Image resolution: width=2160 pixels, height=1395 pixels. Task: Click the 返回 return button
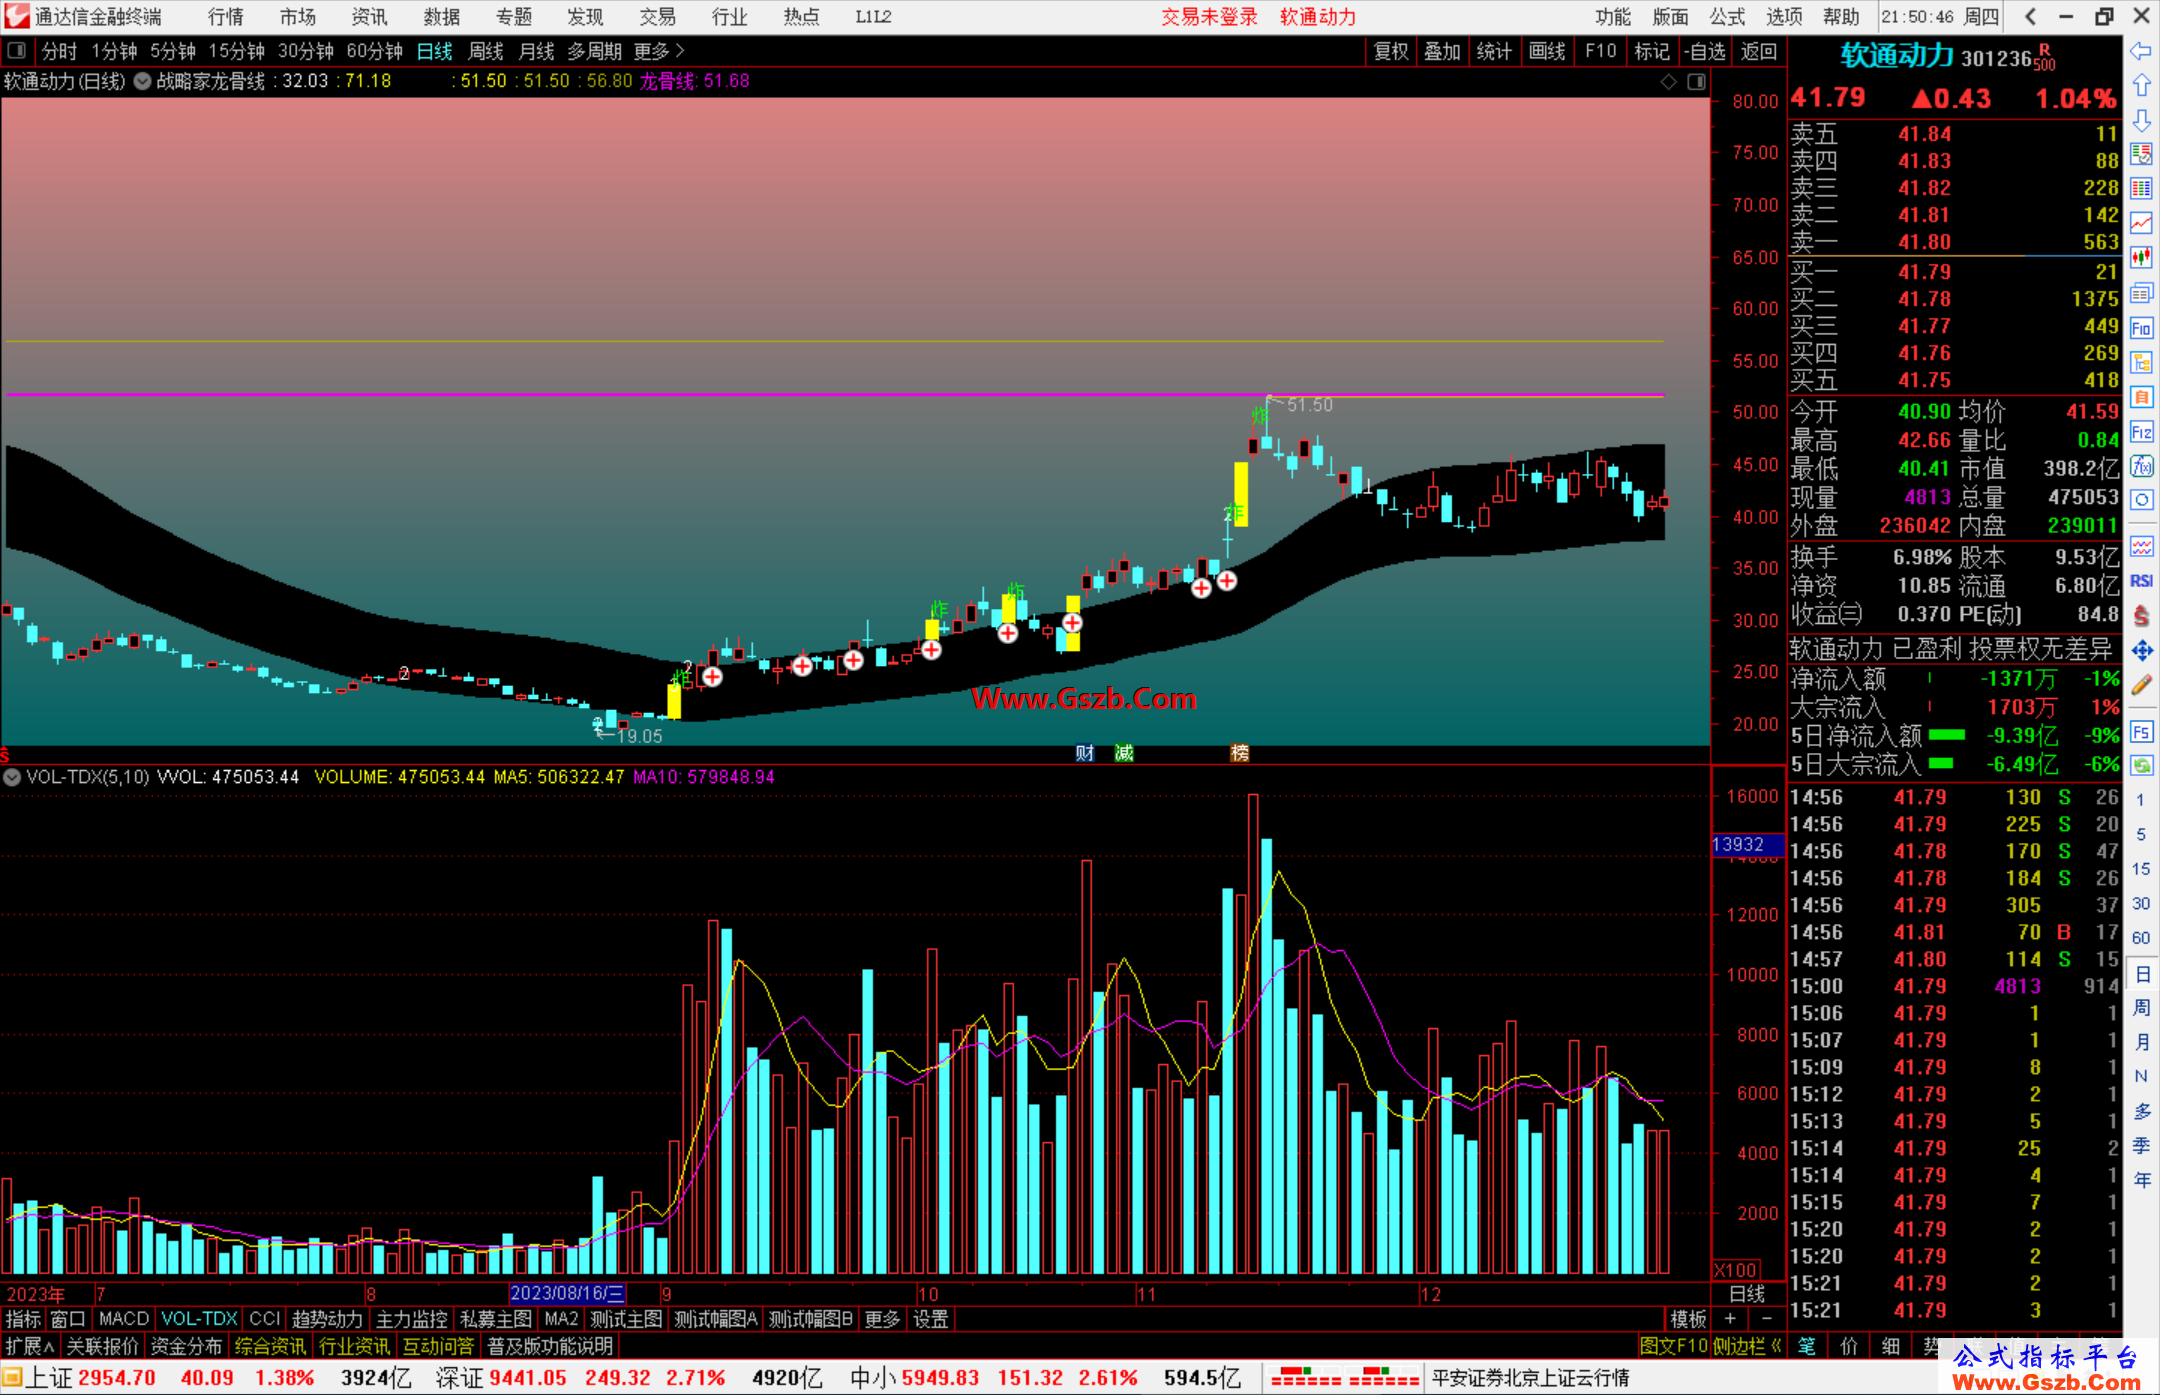tap(1758, 51)
